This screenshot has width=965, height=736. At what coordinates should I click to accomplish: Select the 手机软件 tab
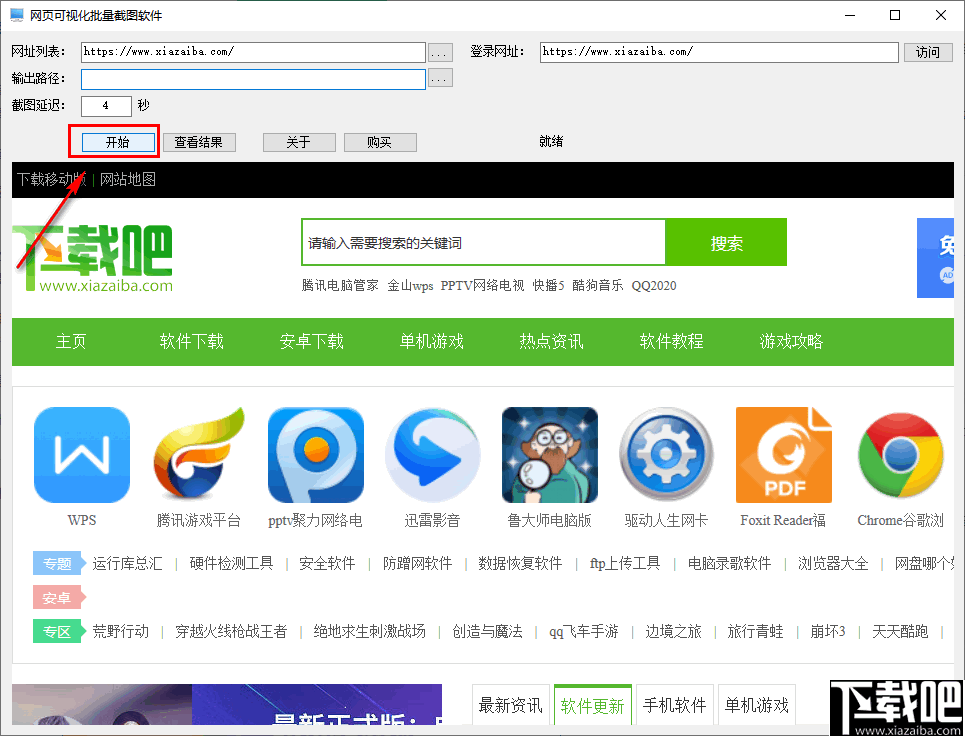(674, 704)
